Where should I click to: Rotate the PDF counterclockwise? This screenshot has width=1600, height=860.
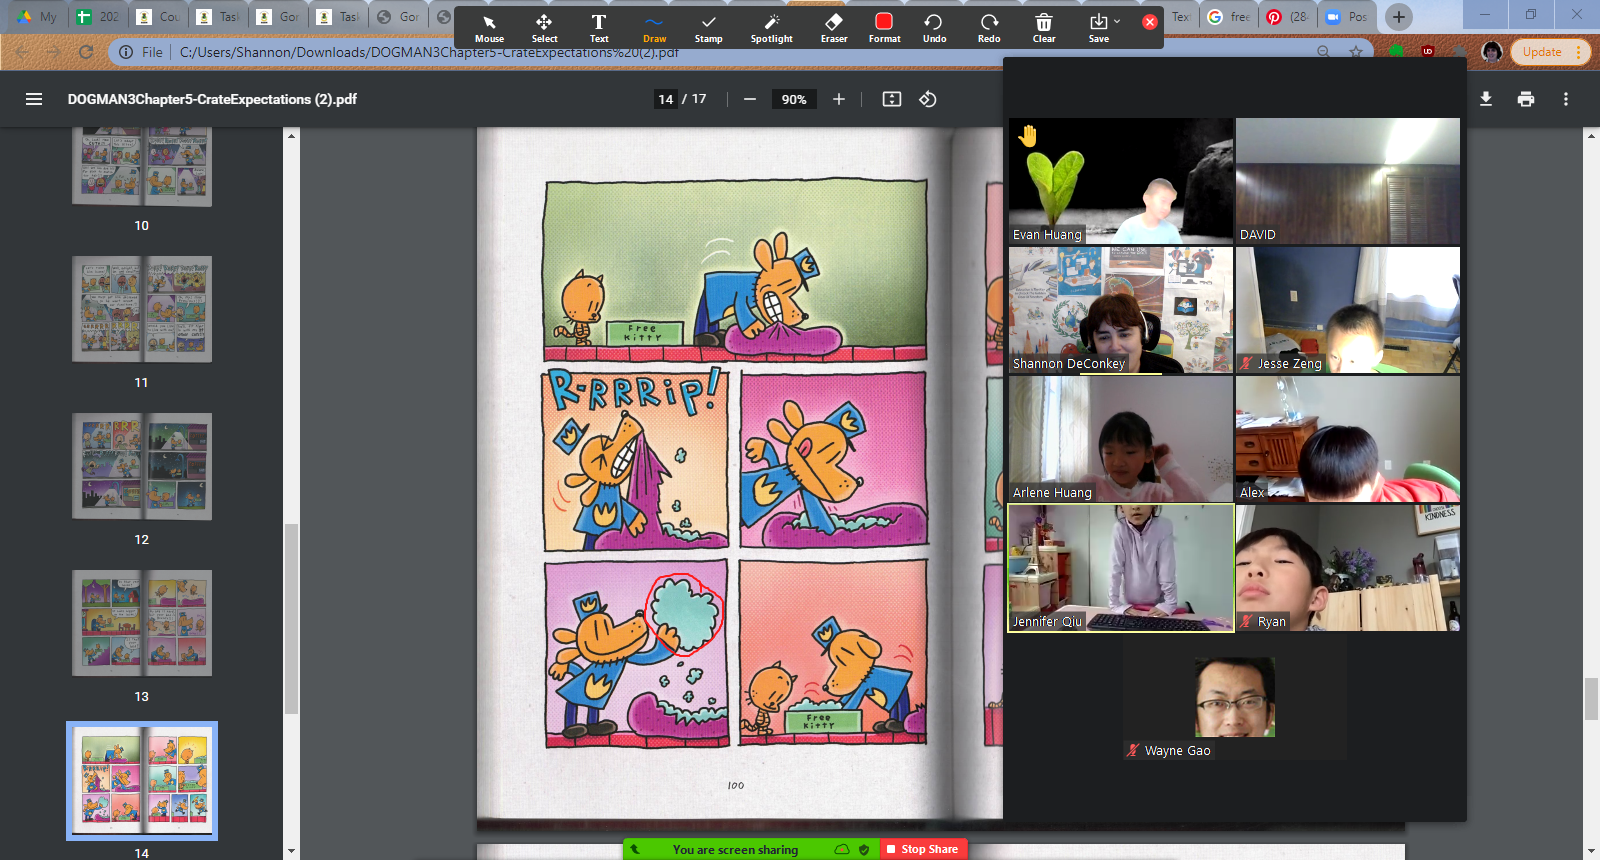click(928, 99)
